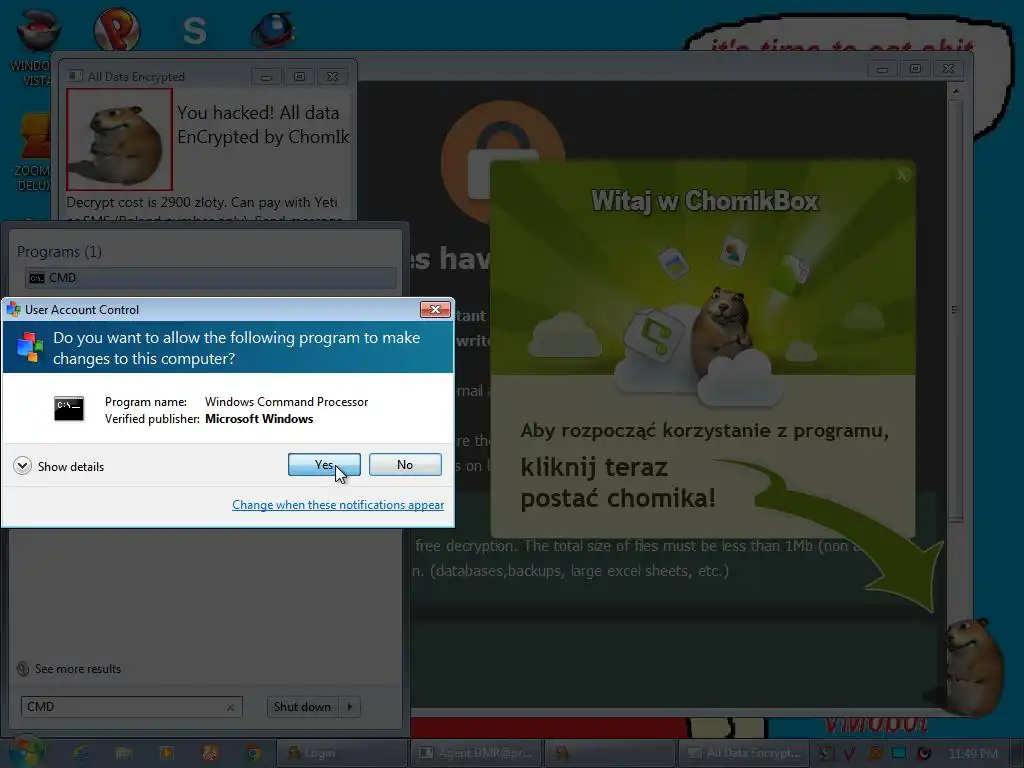Click the teal monitor tray icon
1024x768 pixels.
coord(899,754)
